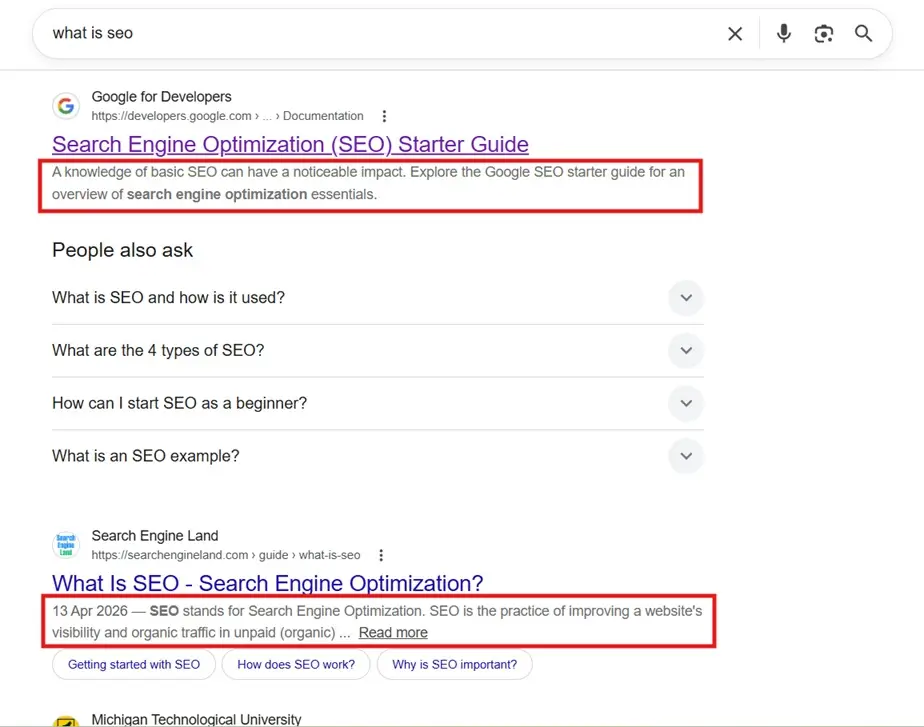
Task: Open Search Engine Optimization (SEO) Starter Guide link
Action: (x=290, y=144)
